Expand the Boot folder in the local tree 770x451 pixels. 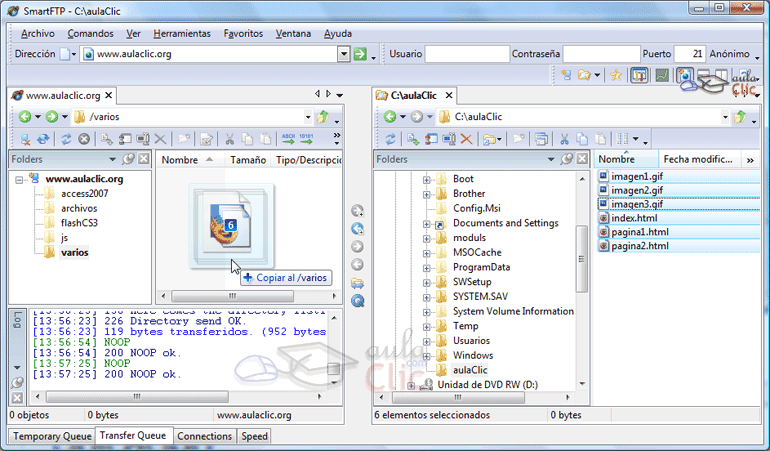426,180
